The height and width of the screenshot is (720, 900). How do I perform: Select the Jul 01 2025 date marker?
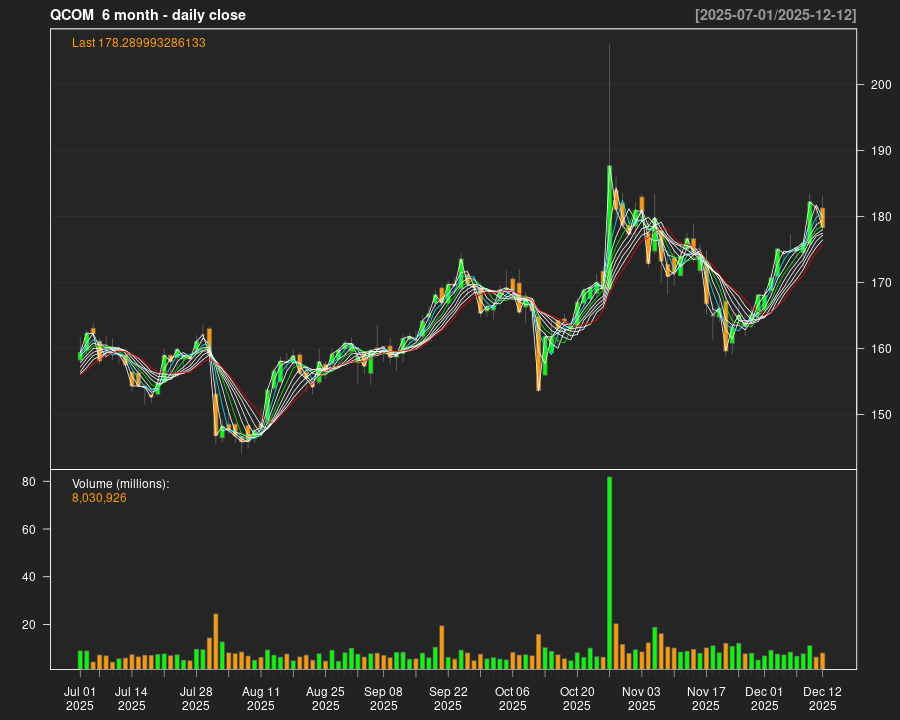[x=80, y=698]
